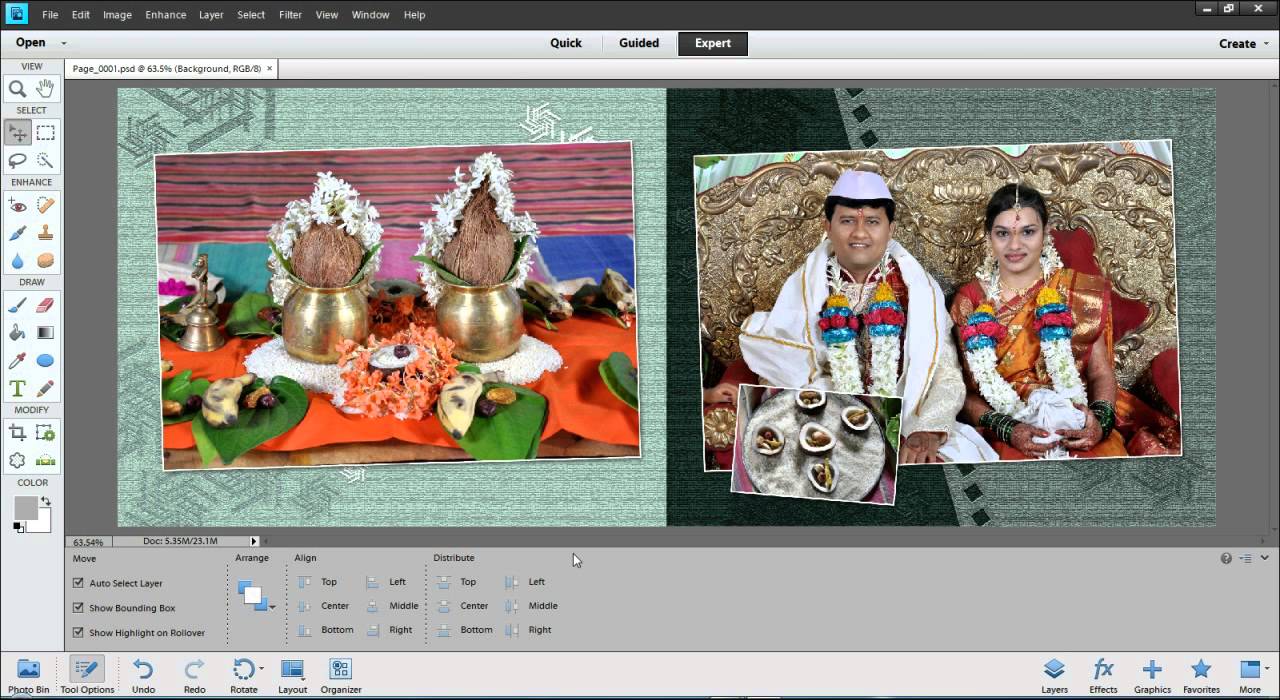Select the Blur tool

pyautogui.click(x=18, y=261)
